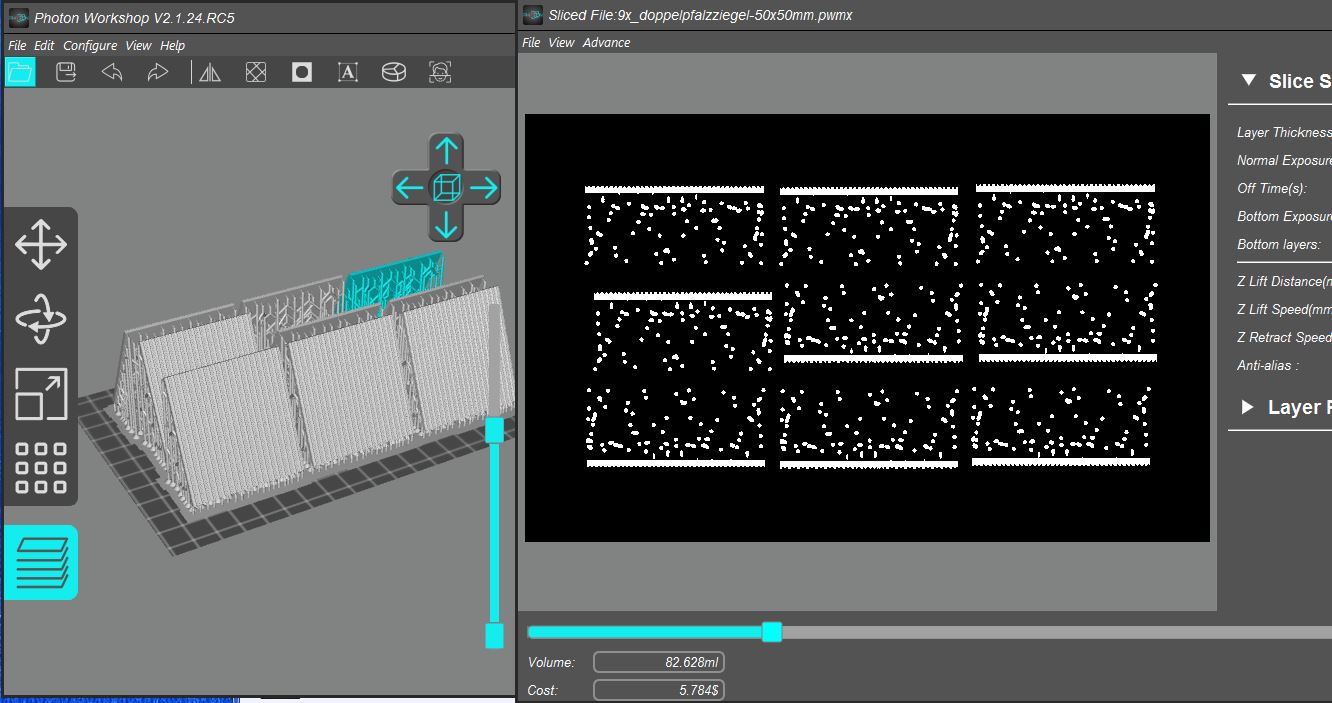Click the Cost field showing 5.784$

(x=658, y=690)
